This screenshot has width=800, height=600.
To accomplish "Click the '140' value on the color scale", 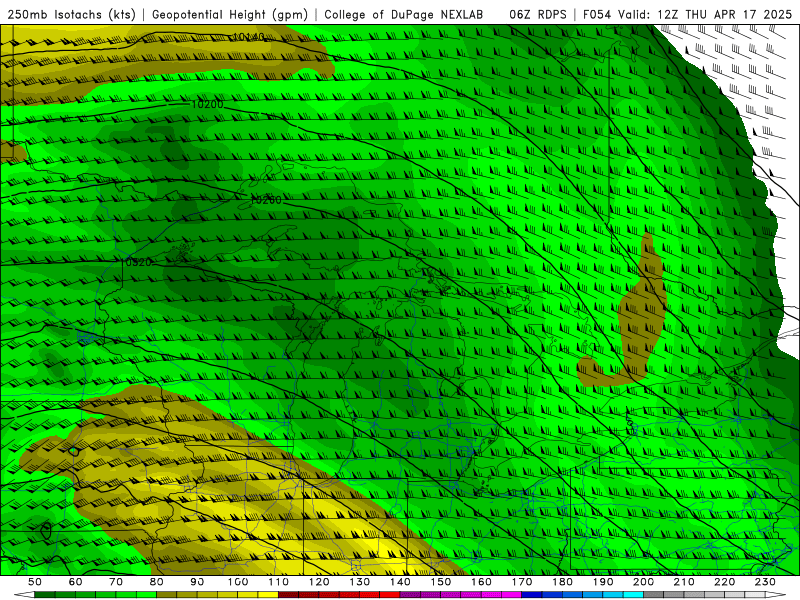I will coord(400,582).
